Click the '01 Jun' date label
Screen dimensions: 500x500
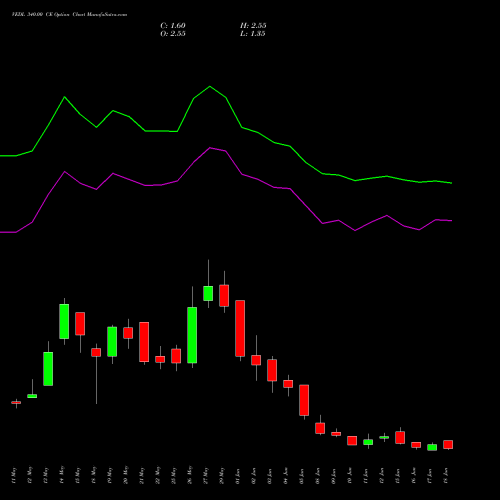[x=238, y=476]
